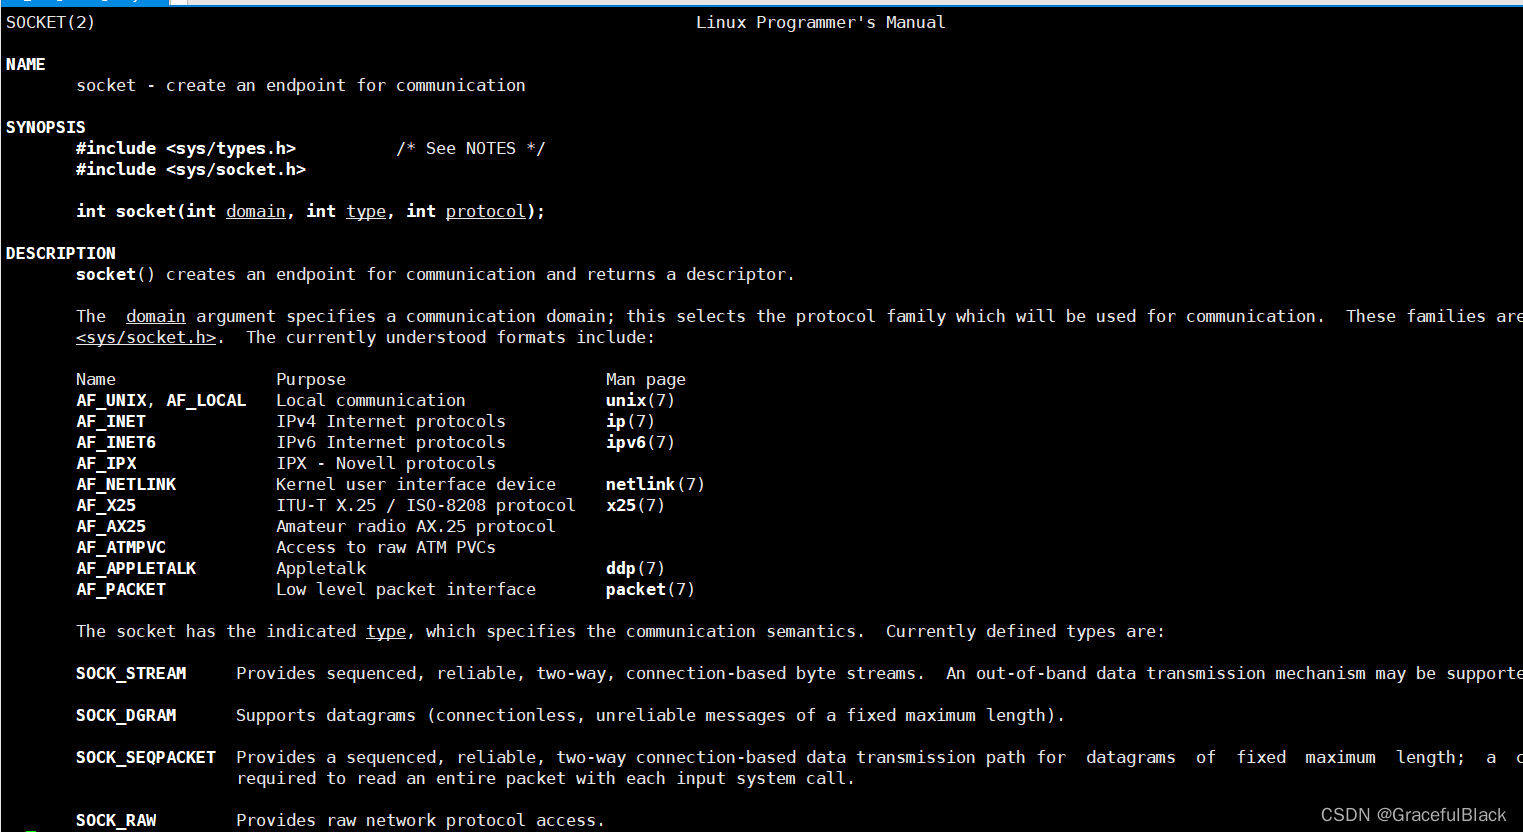The width and height of the screenshot is (1523, 832).
Task: Click underlined protocol parameter in socket prototype
Action: point(486,211)
